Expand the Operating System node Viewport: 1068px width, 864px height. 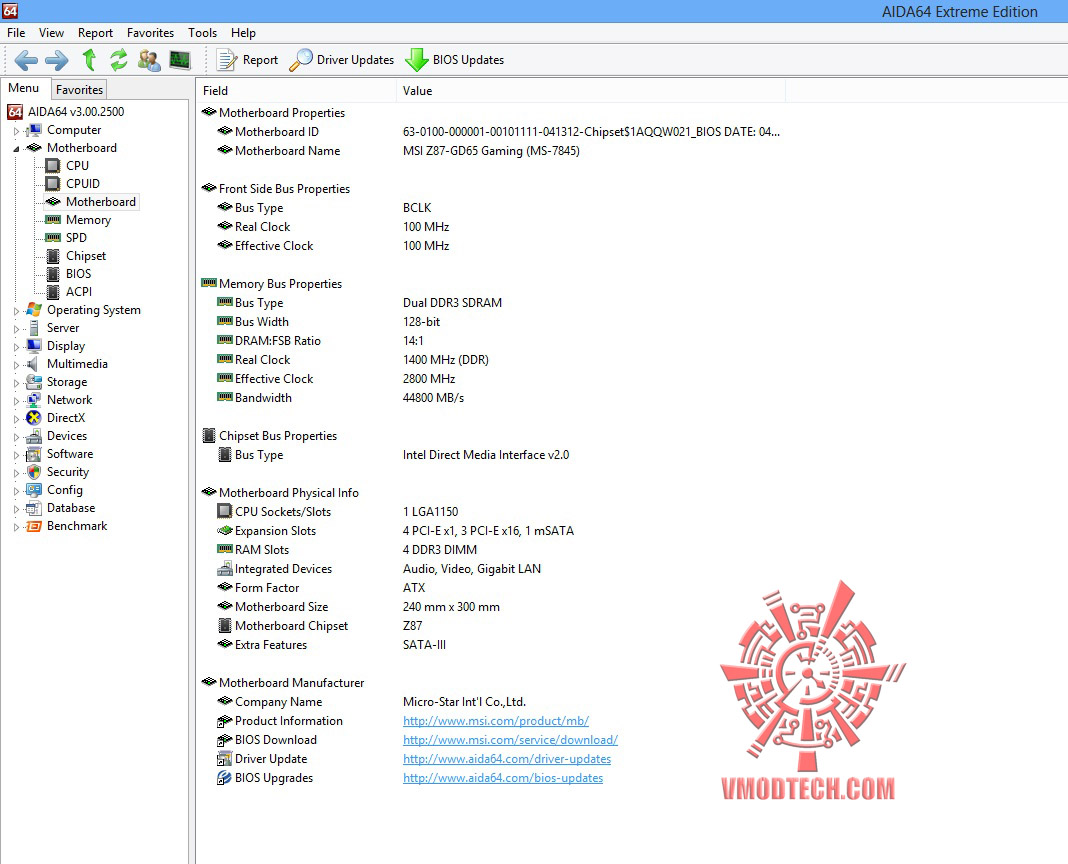tap(16, 310)
